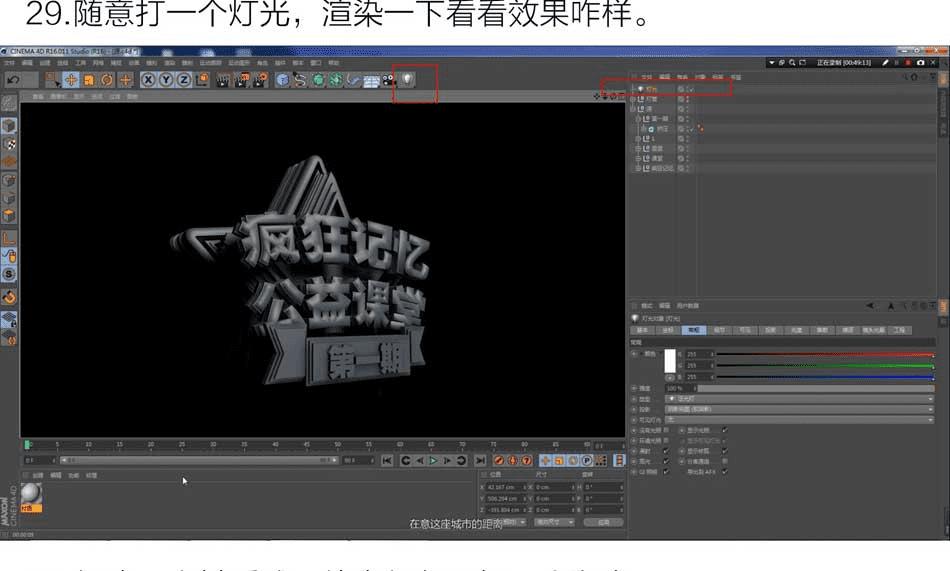
Task: Click the white light color swatch
Action: (x=669, y=361)
